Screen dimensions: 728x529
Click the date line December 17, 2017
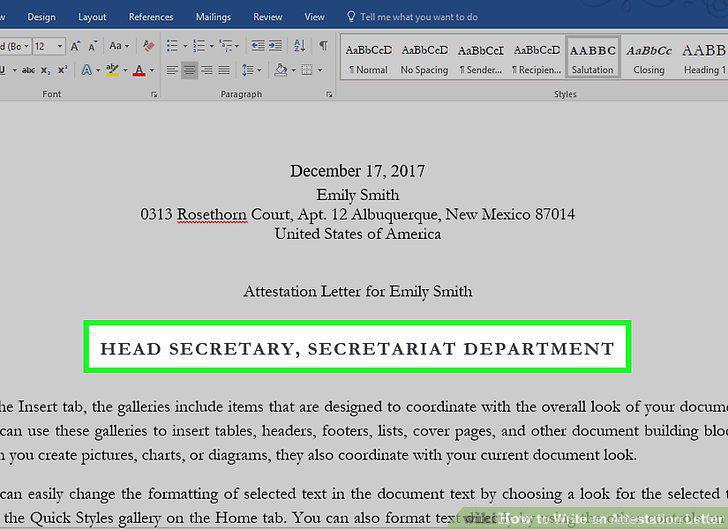tap(358, 171)
